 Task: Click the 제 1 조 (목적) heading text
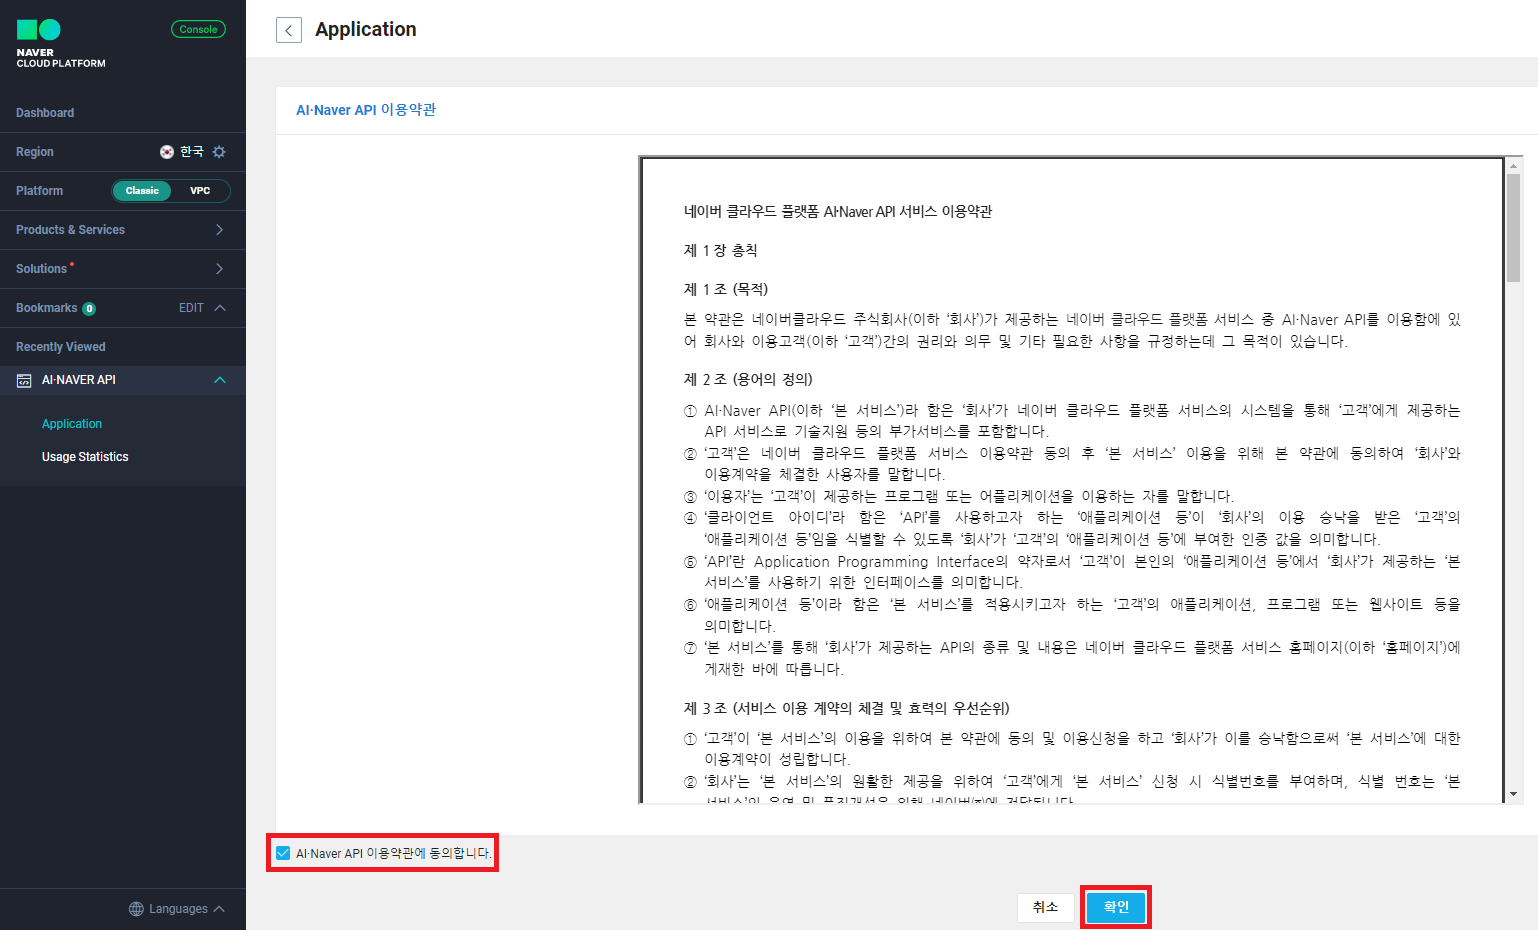(726, 289)
